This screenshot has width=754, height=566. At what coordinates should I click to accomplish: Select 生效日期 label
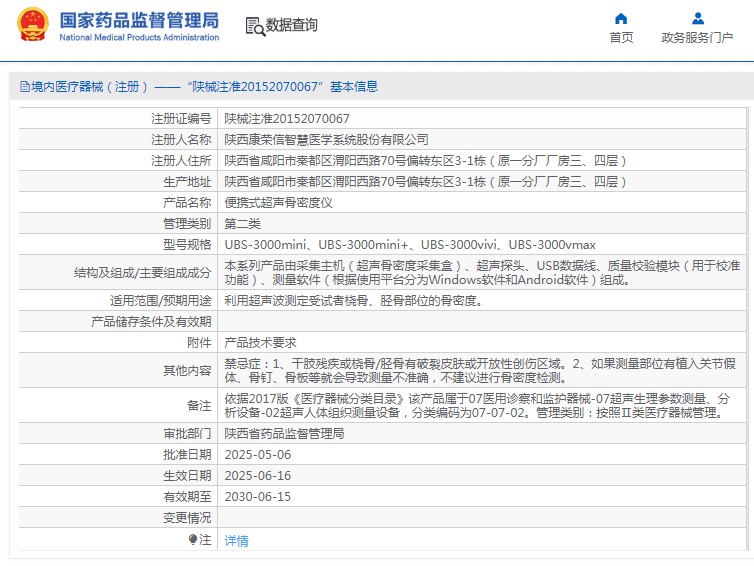(187, 476)
